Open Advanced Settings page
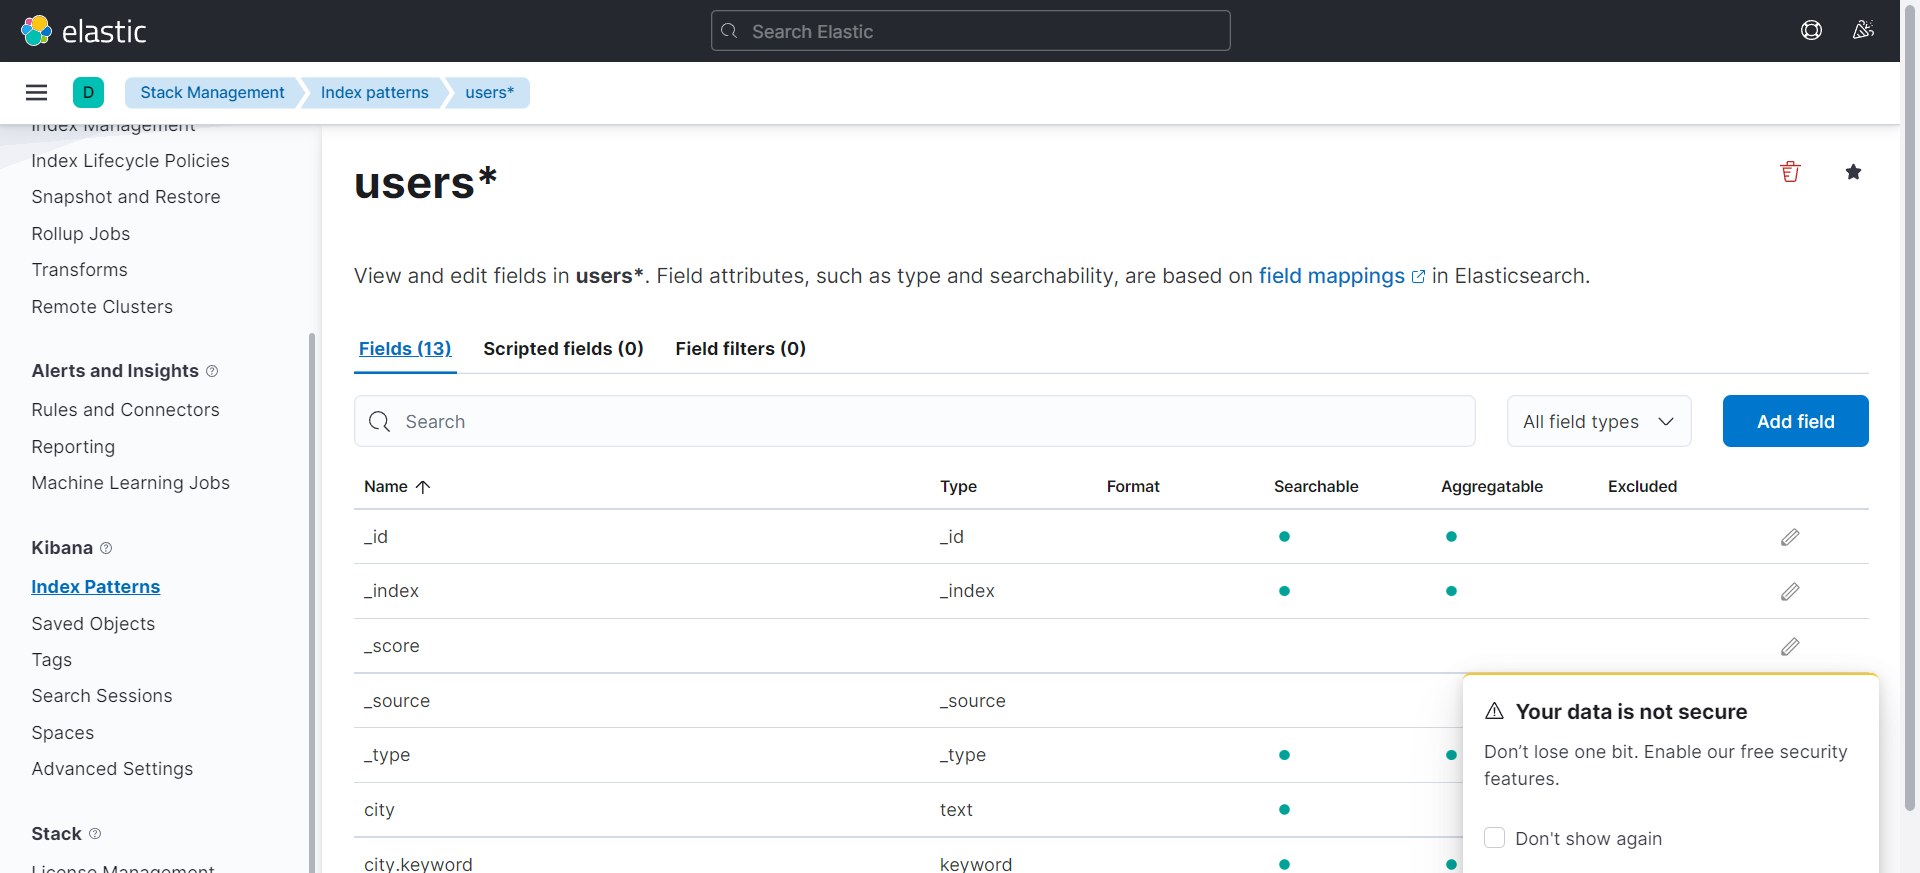 tap(112, 769)
